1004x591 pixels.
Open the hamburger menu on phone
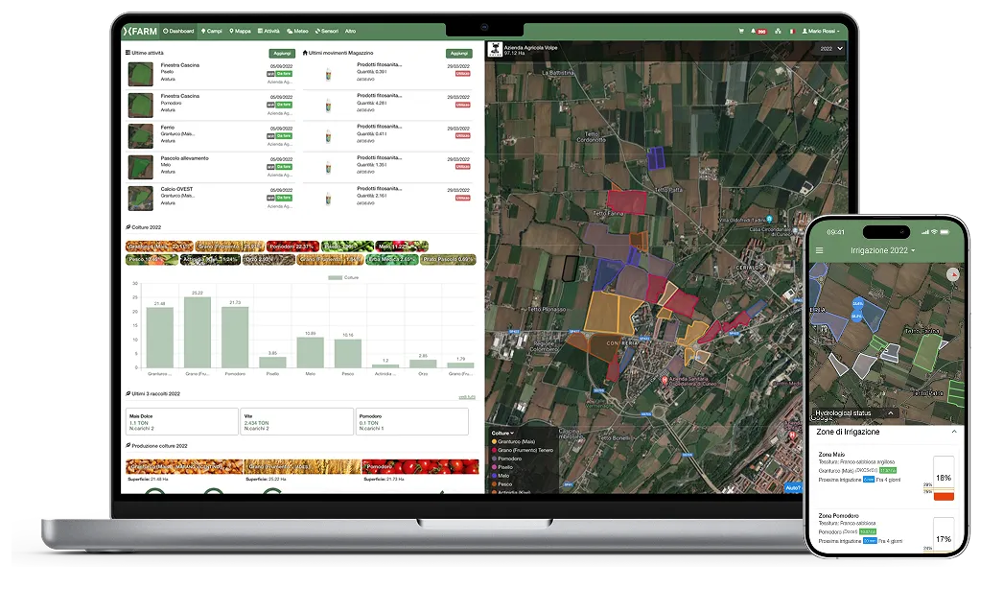pyautogui.click(x=820, y=250)
